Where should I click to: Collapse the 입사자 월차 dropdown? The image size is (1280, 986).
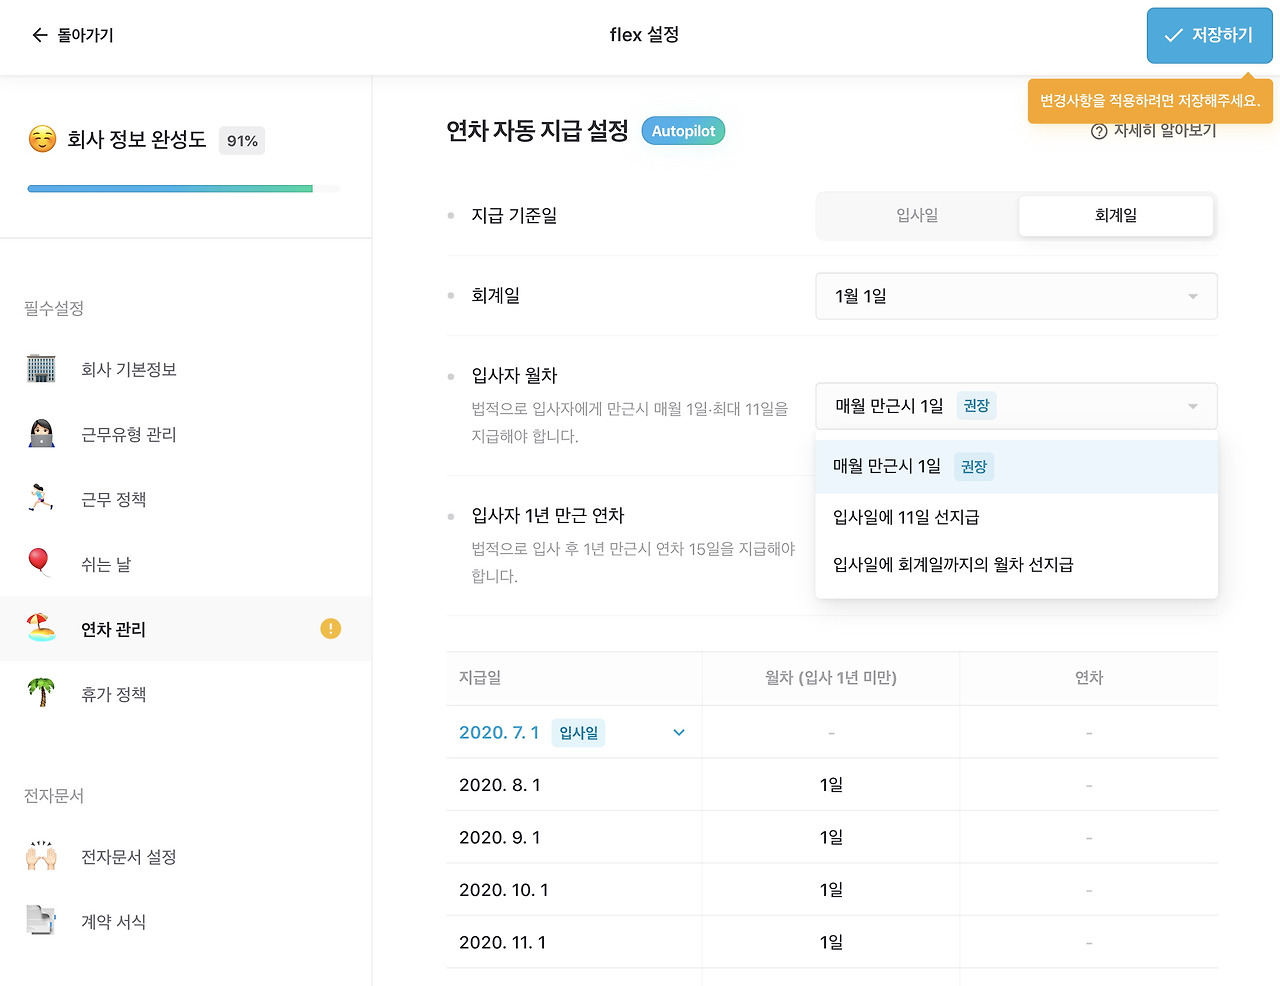click(1016, 406)
